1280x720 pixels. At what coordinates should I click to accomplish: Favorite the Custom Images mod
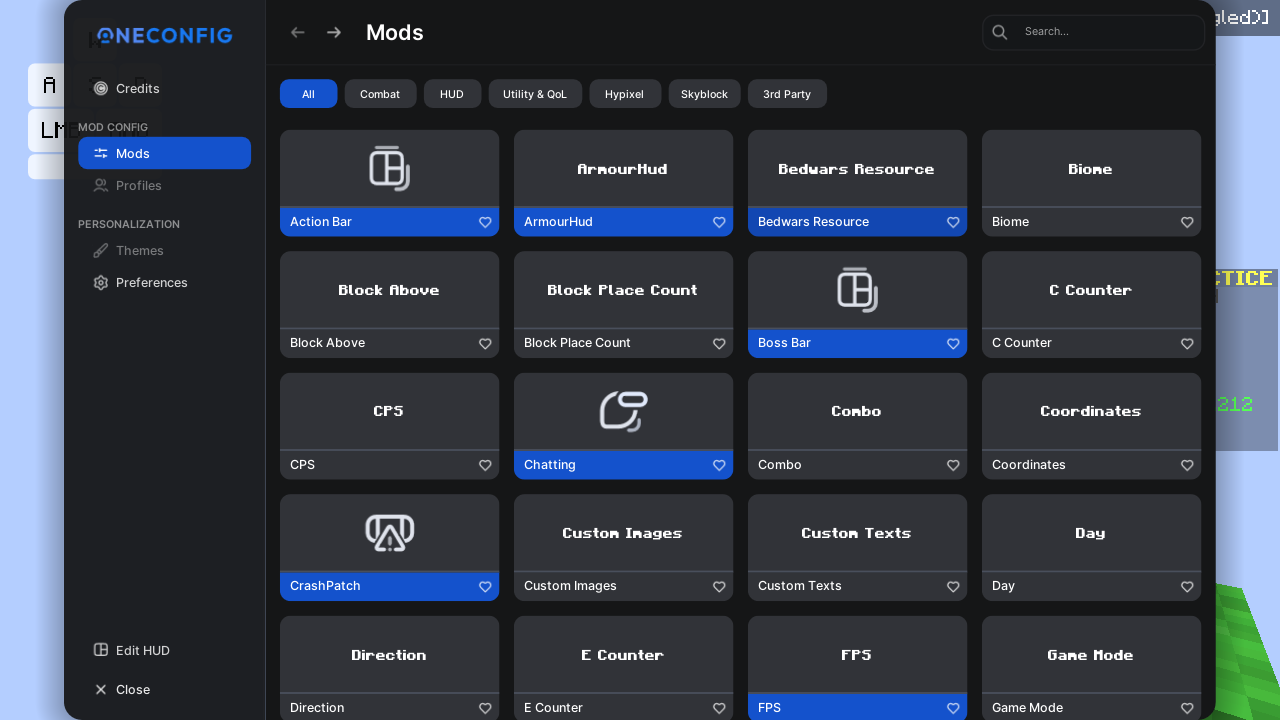point(719,587)
